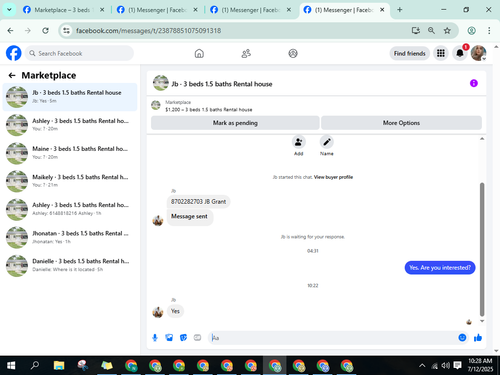Attach a photo with image icon
The height and width of the screenshot is (375, 500).
pyautogui.click(x=169, y=338)
